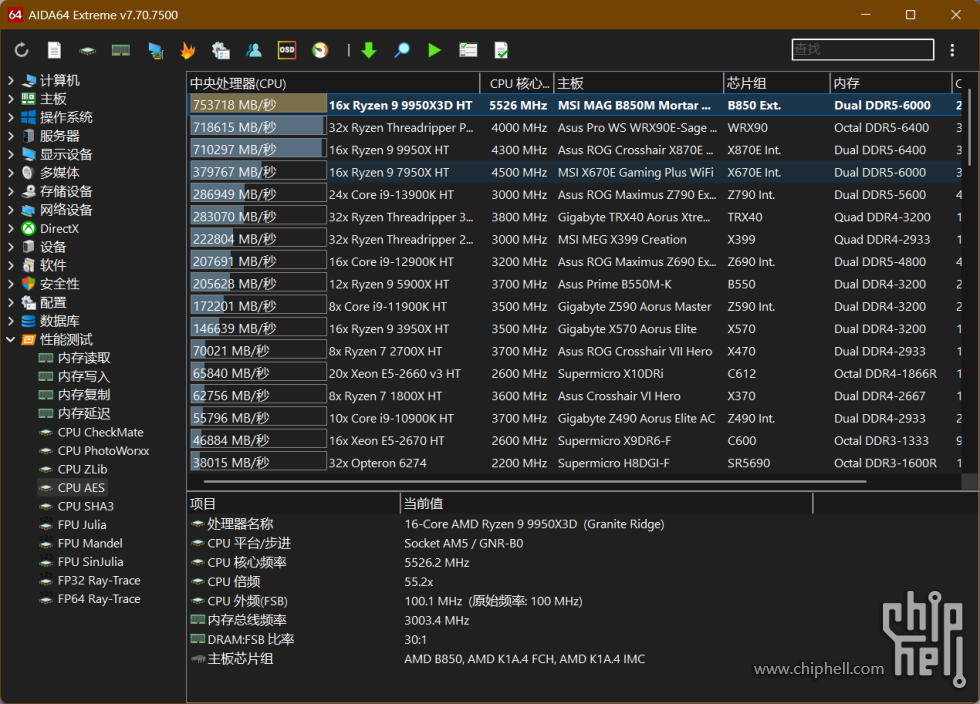Click the results list toolbar icon
Screen dimensions: 980x704
(468, 50)
